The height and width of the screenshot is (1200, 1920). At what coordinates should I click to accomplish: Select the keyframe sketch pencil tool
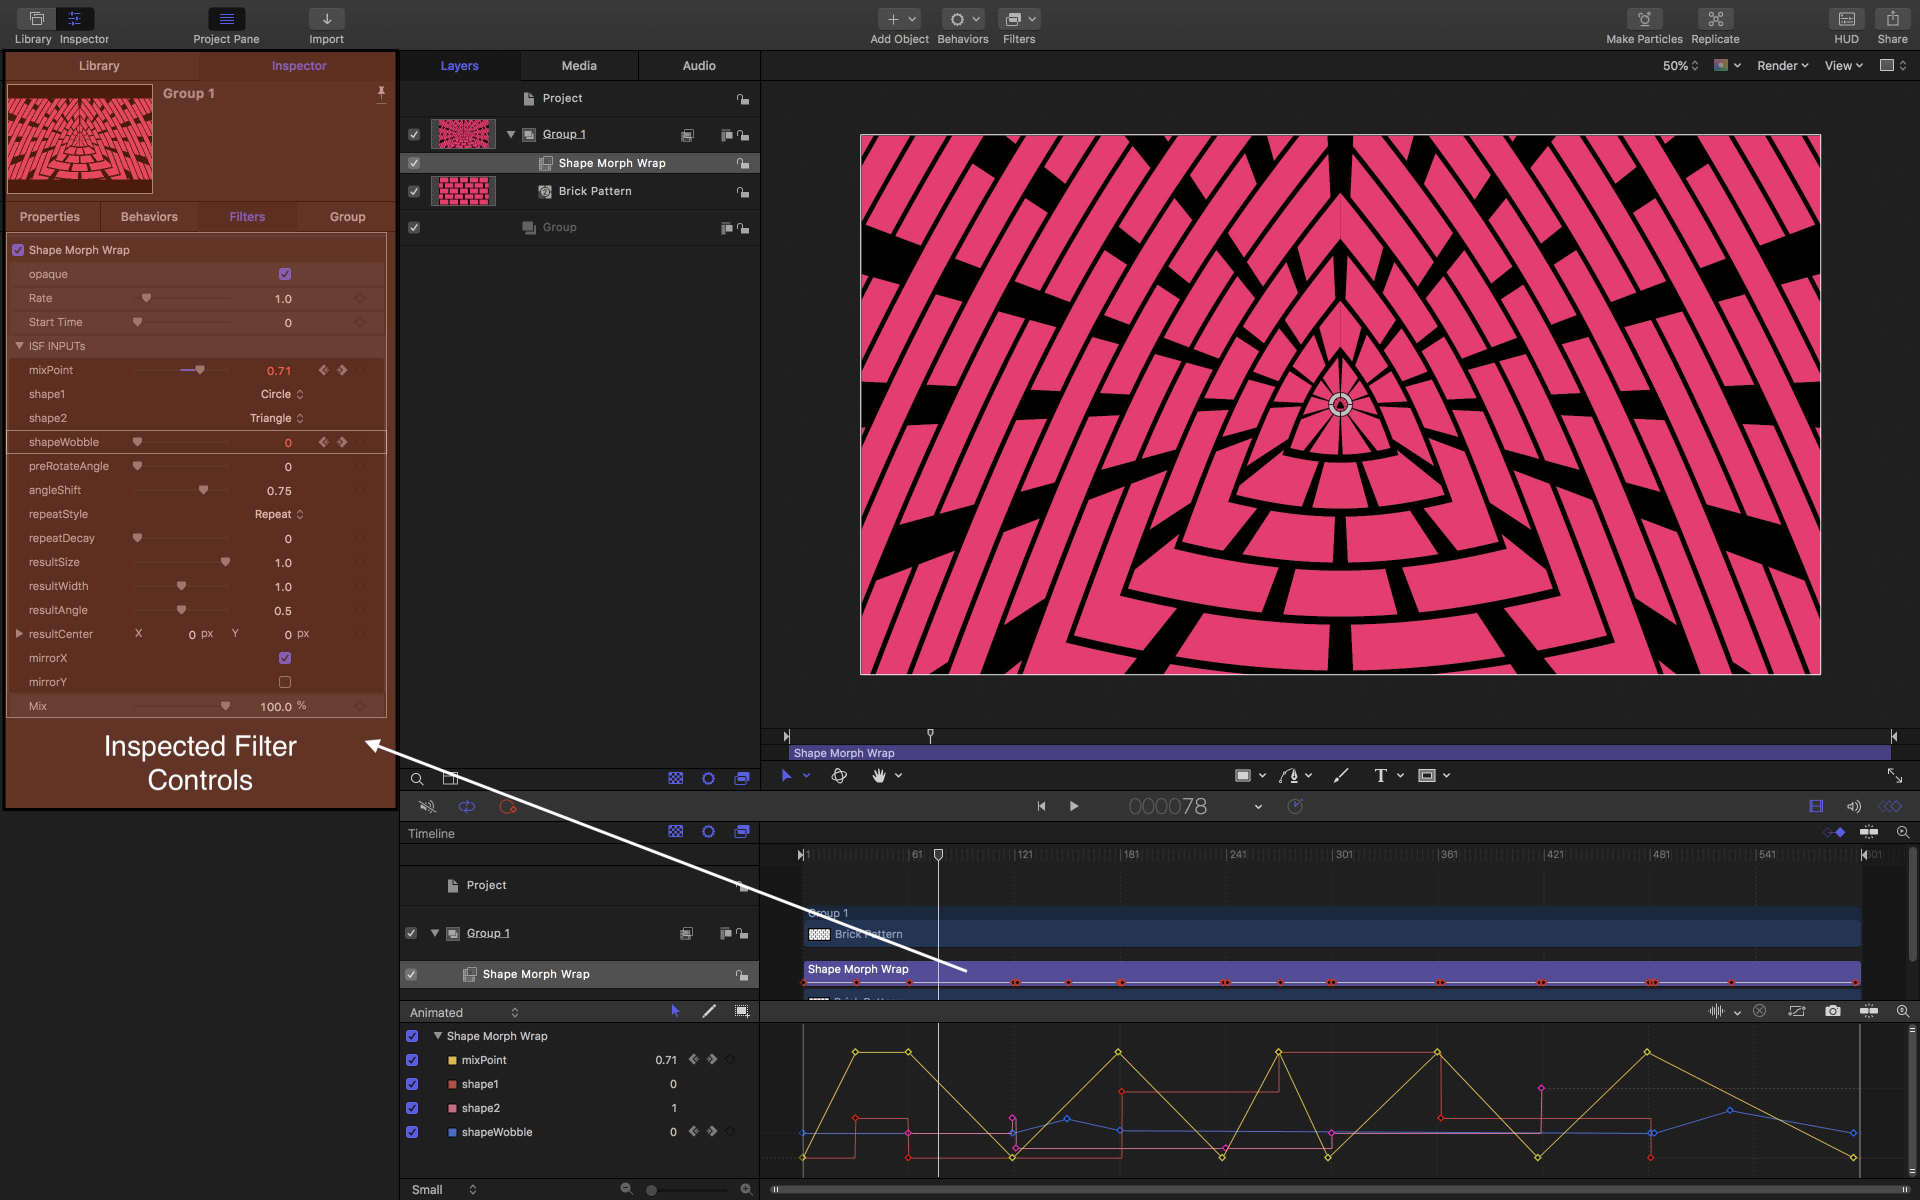click(x=709, y=1011)
